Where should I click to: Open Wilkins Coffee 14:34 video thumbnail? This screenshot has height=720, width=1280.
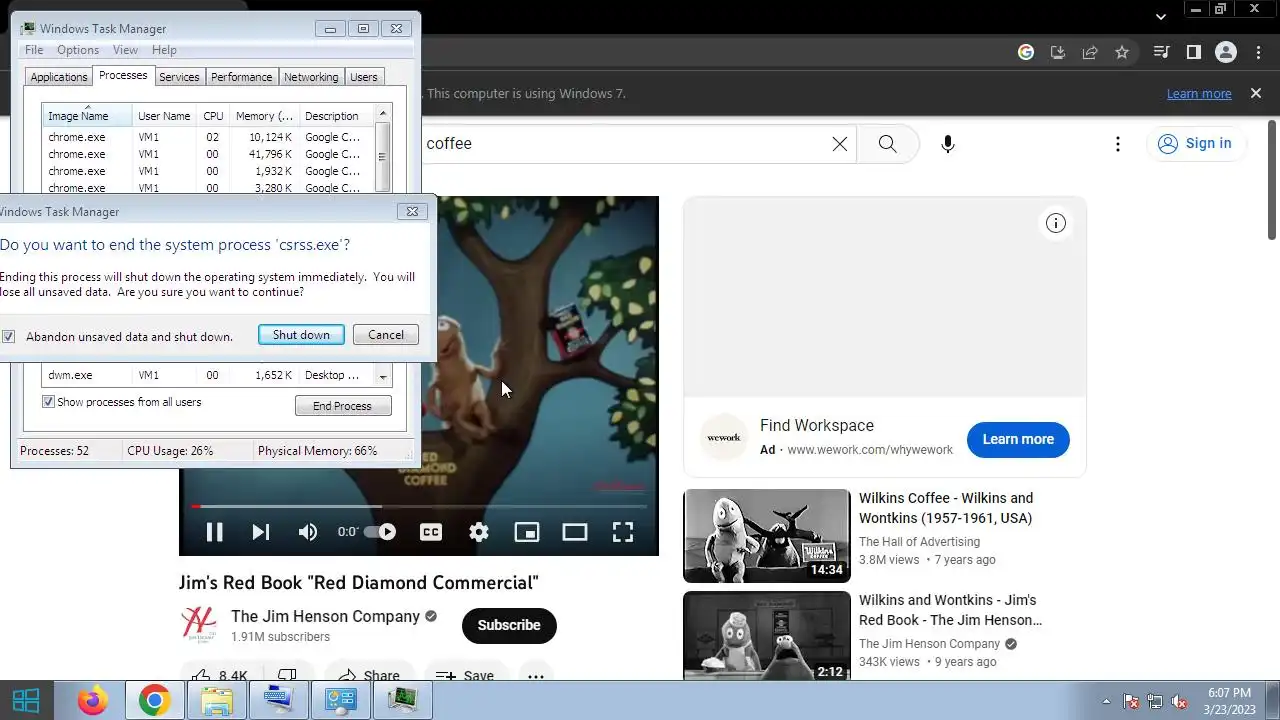pyautogui.click(x=767, y=536)
